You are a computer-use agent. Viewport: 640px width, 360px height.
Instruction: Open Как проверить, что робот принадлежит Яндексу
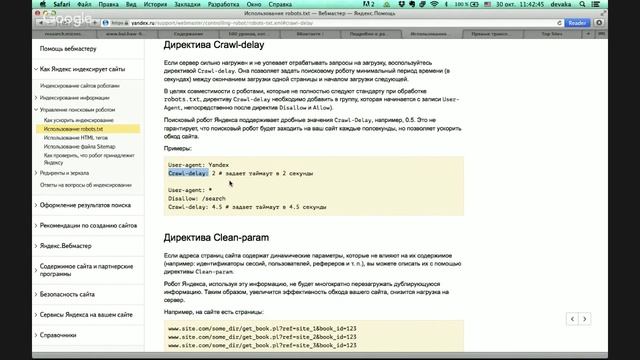click(89, 159)
